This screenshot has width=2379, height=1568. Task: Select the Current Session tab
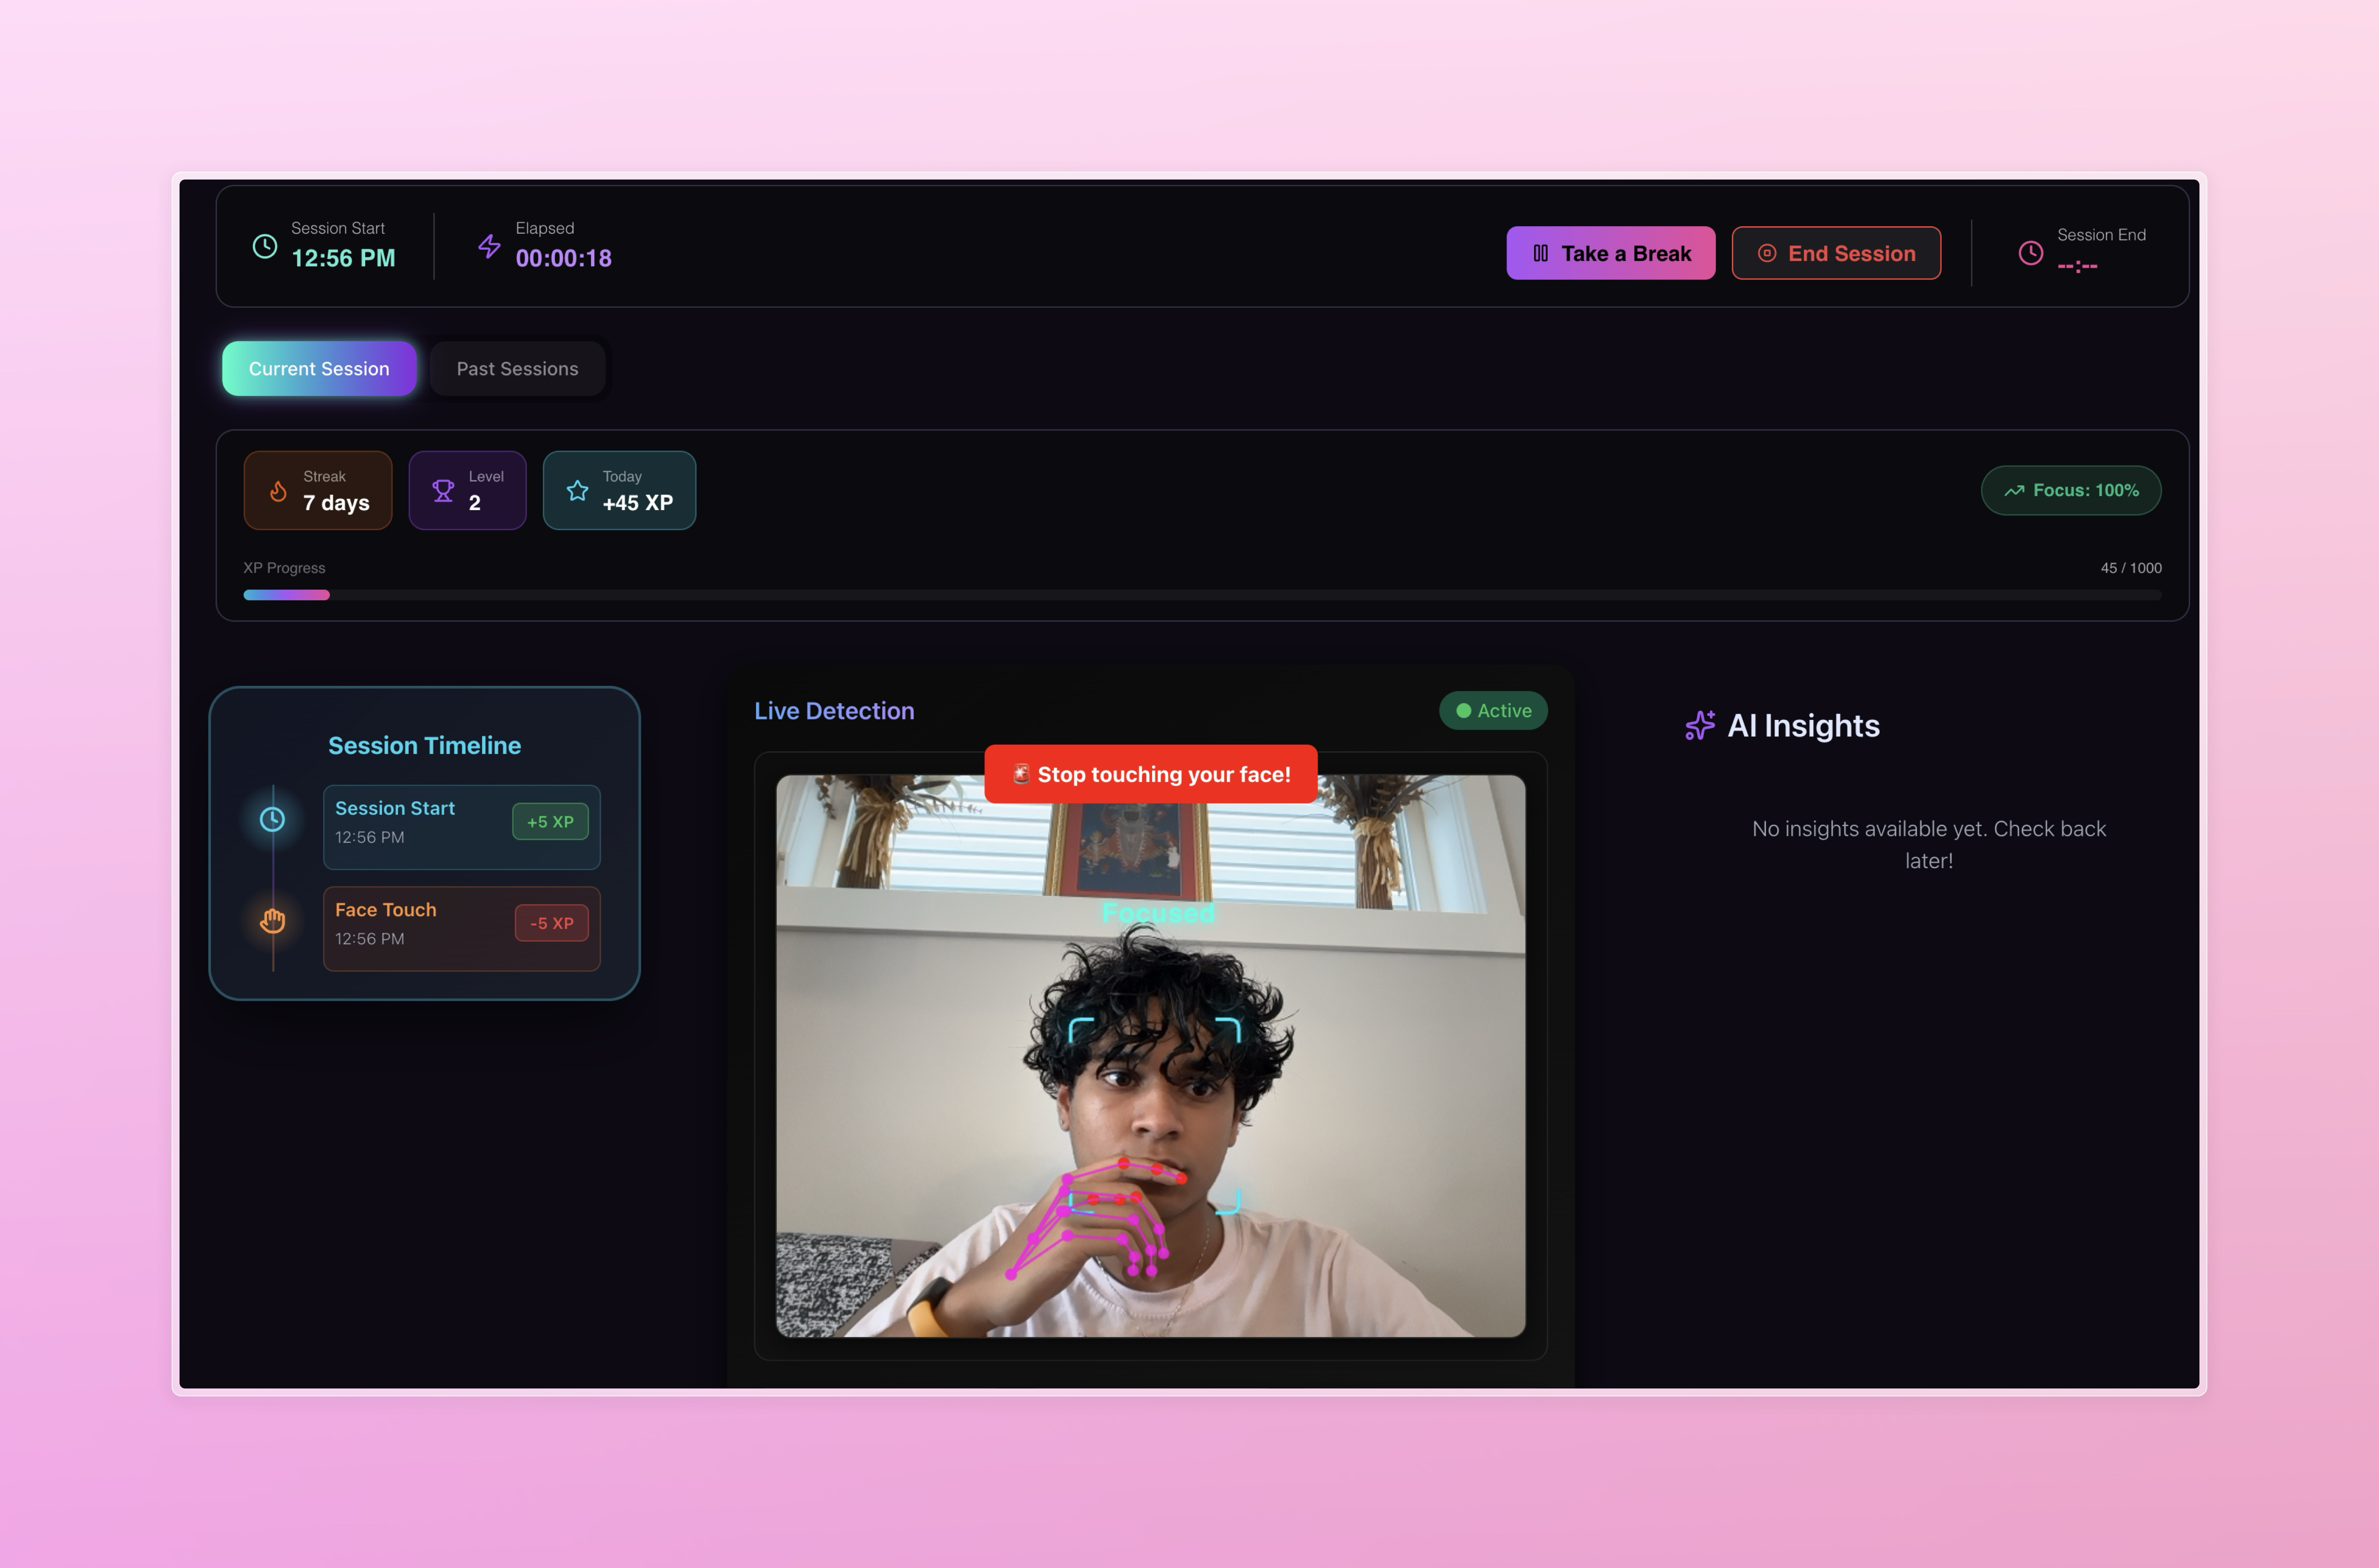[x=319, y=369]
